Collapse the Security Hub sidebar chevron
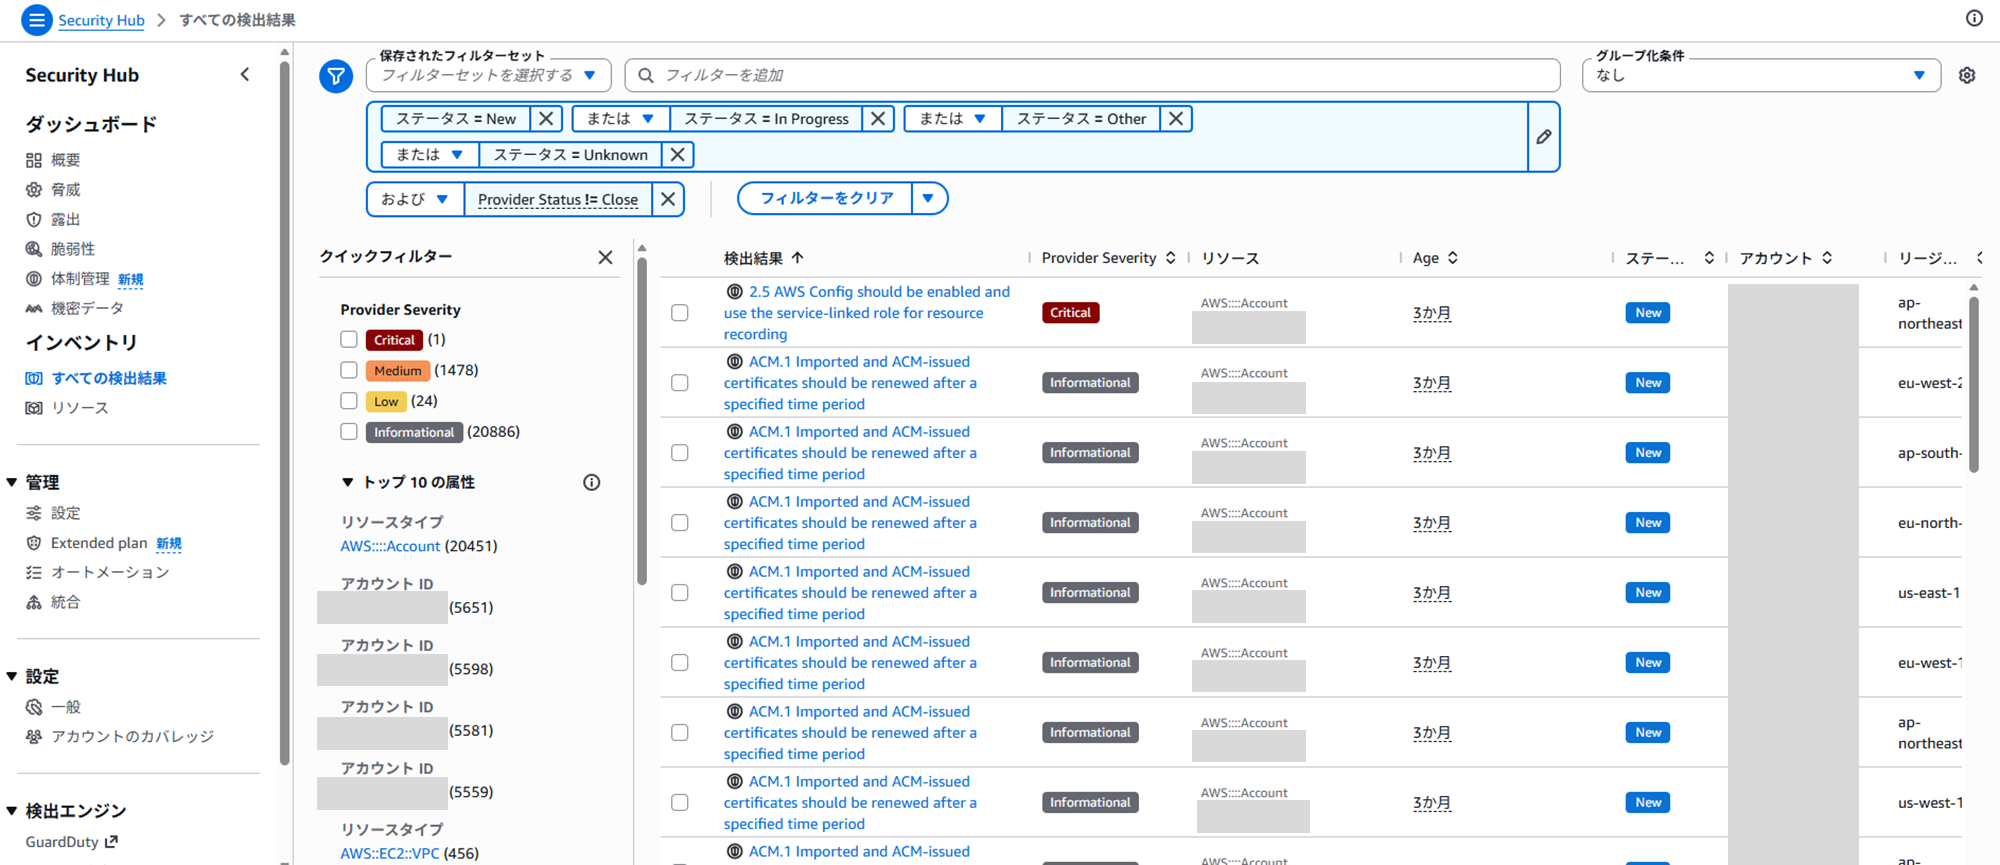The height and width of the screenshot is (865, 2000). (x=245, y=75)
